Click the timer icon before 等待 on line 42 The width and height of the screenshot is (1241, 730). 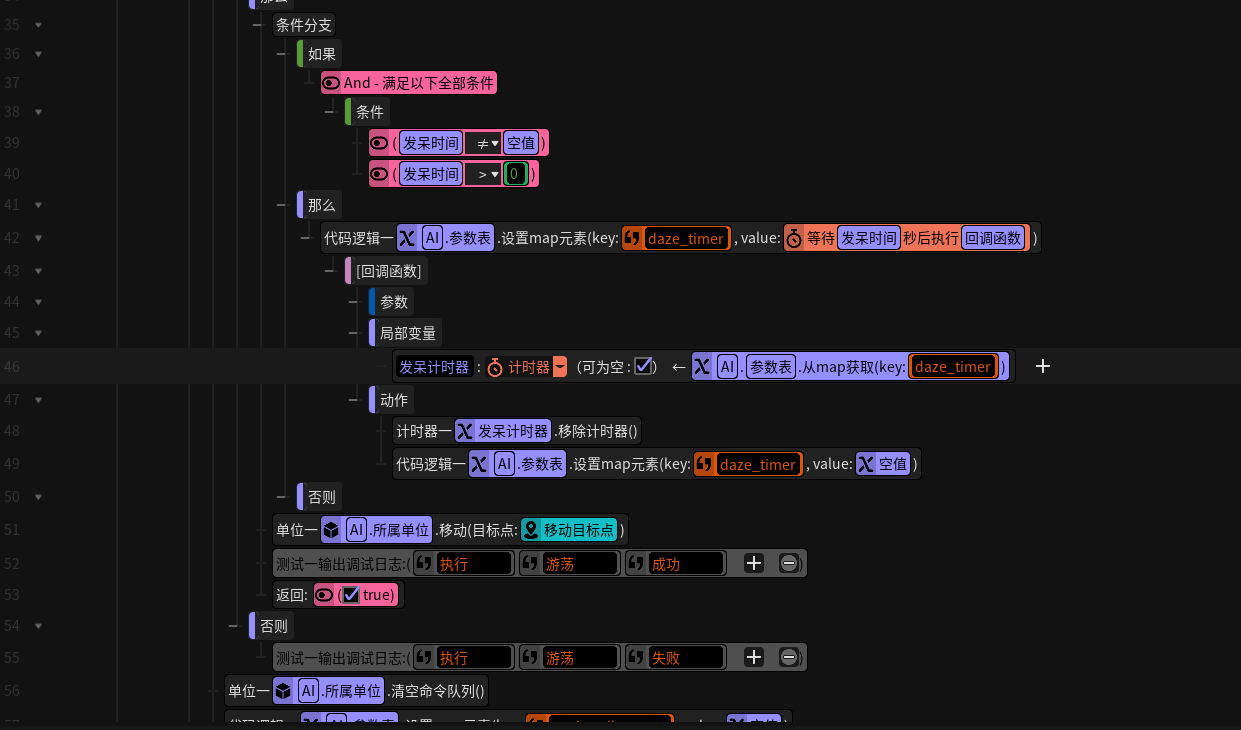794,238
